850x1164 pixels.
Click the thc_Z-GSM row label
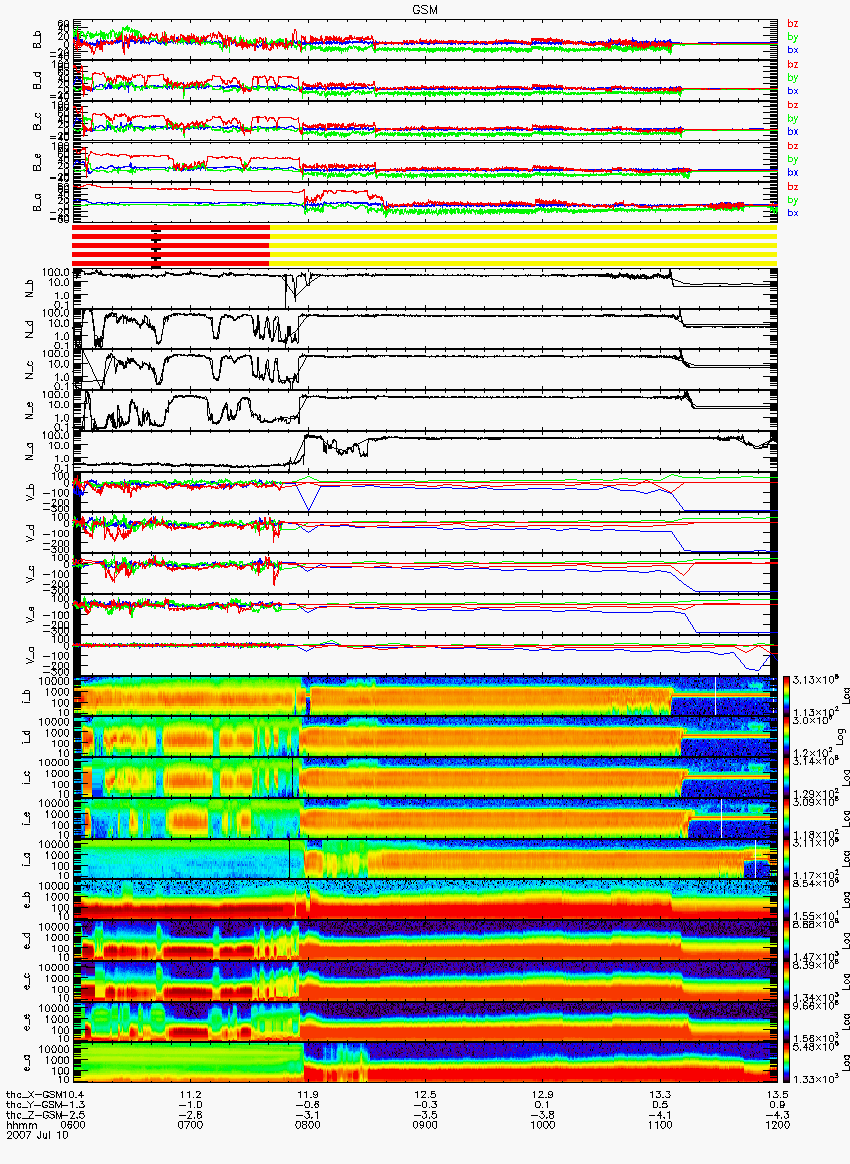tap(33, 1115)
